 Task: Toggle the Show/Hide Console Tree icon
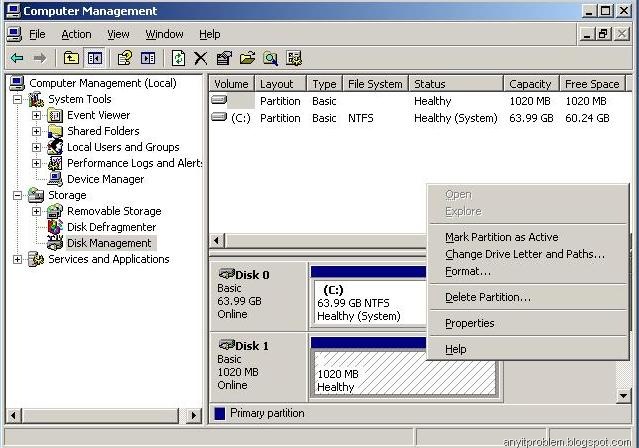[95, 58]
